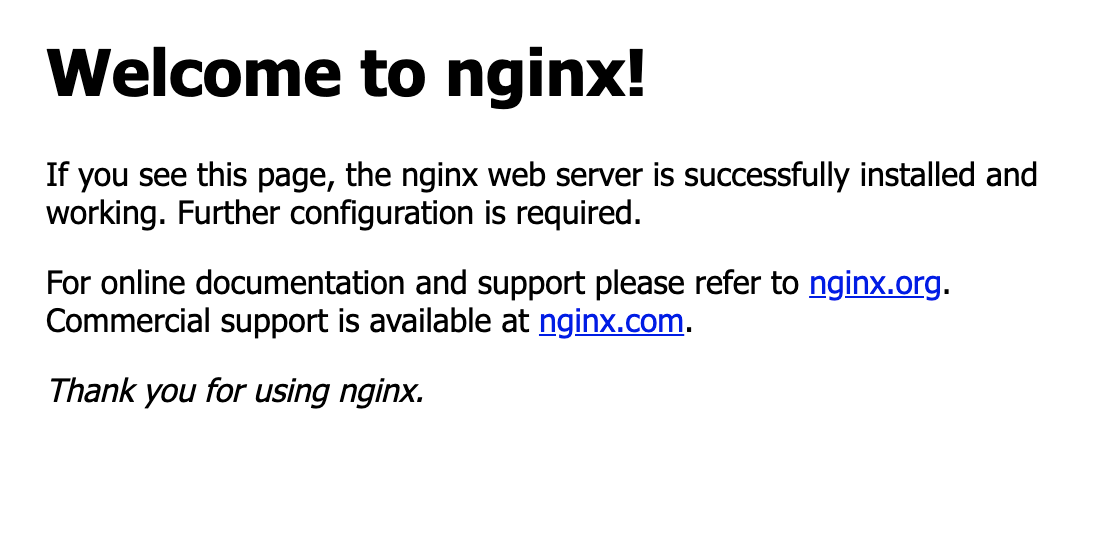Screen dimensions: 1112x556
Task: Click the phrase "If you see this page"
Action: 189,176
